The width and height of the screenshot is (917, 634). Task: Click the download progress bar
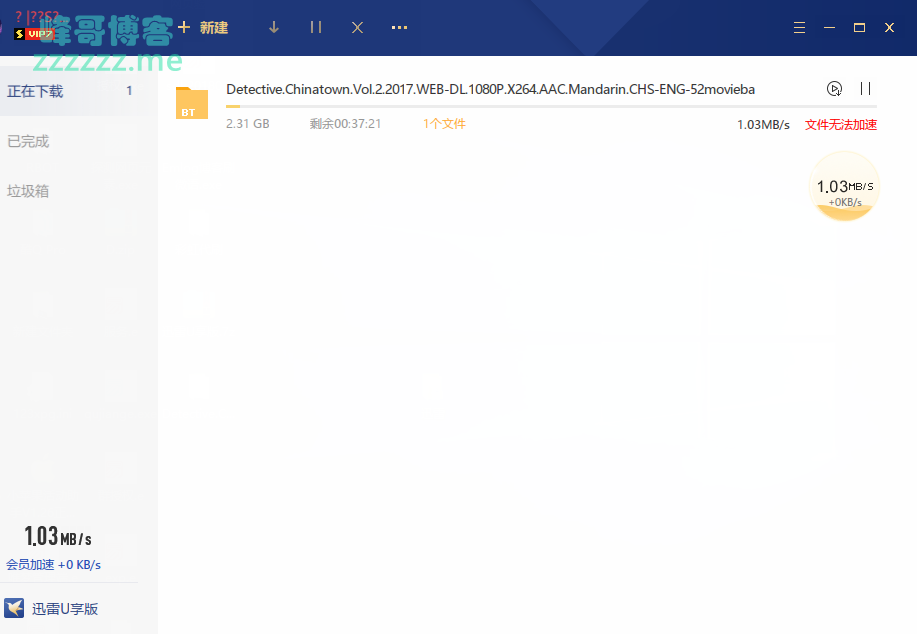pos(550,106)
